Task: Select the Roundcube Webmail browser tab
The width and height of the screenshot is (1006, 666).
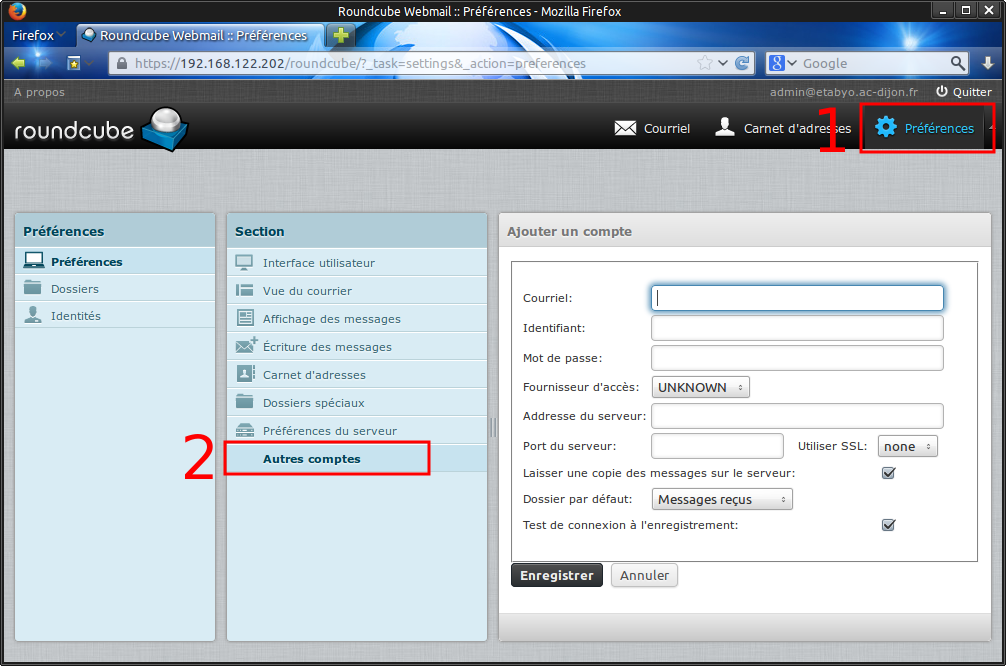Action: (201, 35)
